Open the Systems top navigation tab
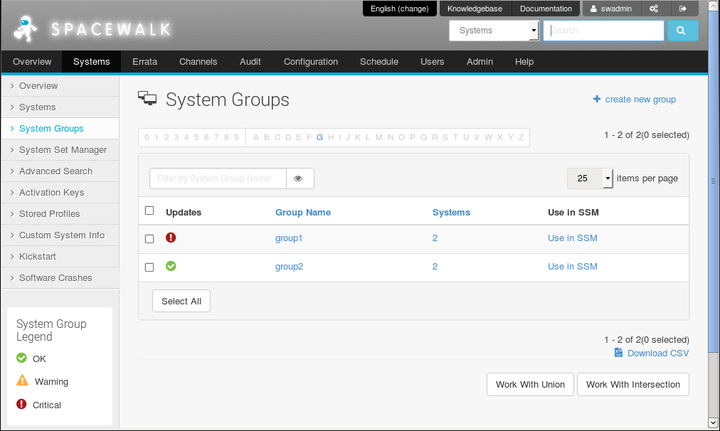The height and width of the screenshot is (431, 720). tap(91, 62)
